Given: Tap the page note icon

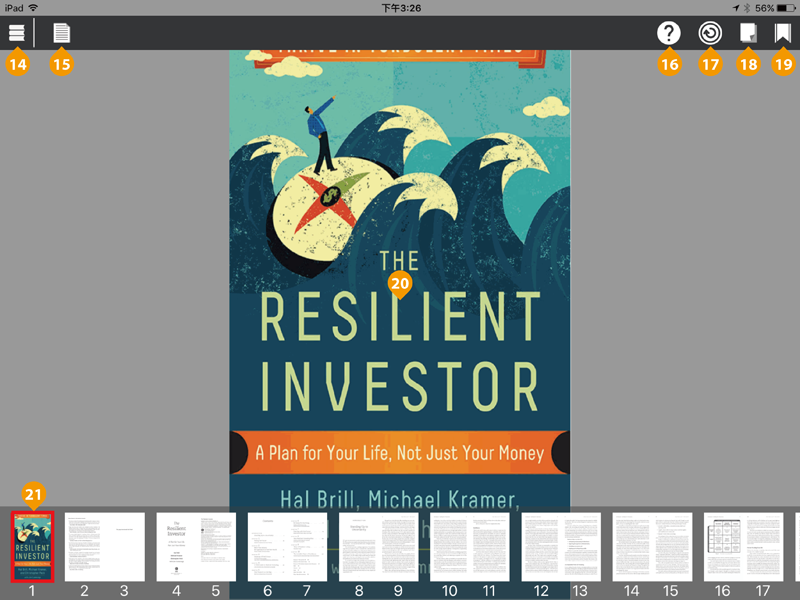Looking at the screenshot, I should [x=748, y=33].
